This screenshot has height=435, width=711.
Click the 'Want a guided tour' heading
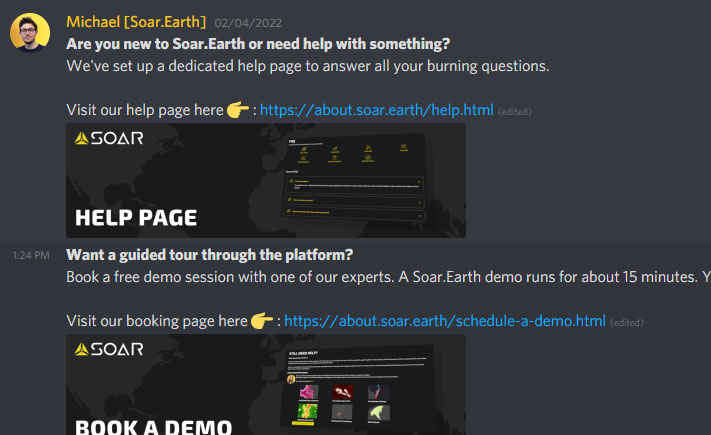[x=209, y=255]
